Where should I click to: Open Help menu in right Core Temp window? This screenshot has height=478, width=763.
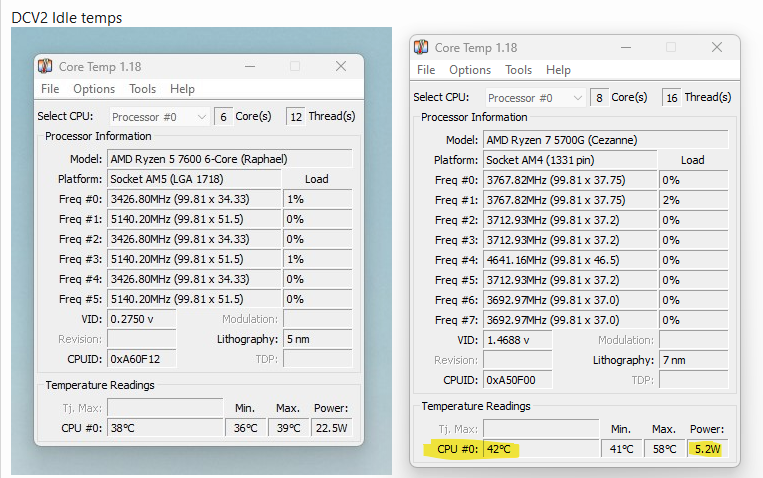(x=558, y=70)
